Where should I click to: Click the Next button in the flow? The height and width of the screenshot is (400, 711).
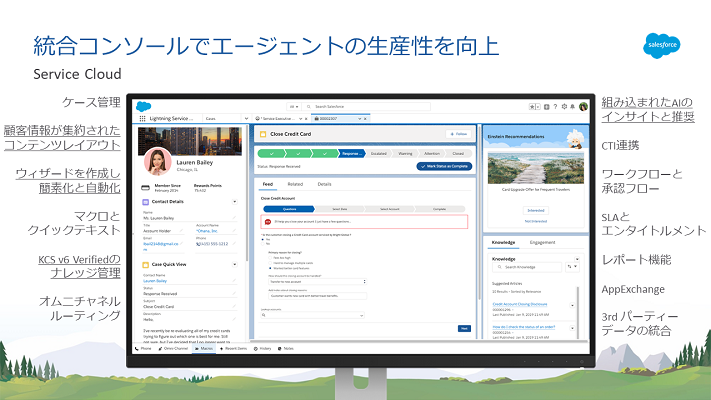[464, 328]
